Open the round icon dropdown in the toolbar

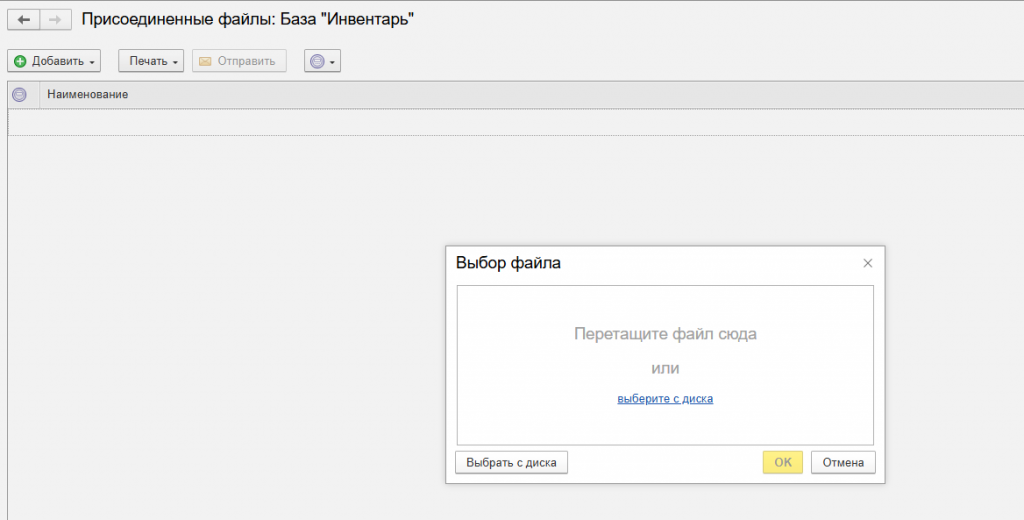(322, 61)
